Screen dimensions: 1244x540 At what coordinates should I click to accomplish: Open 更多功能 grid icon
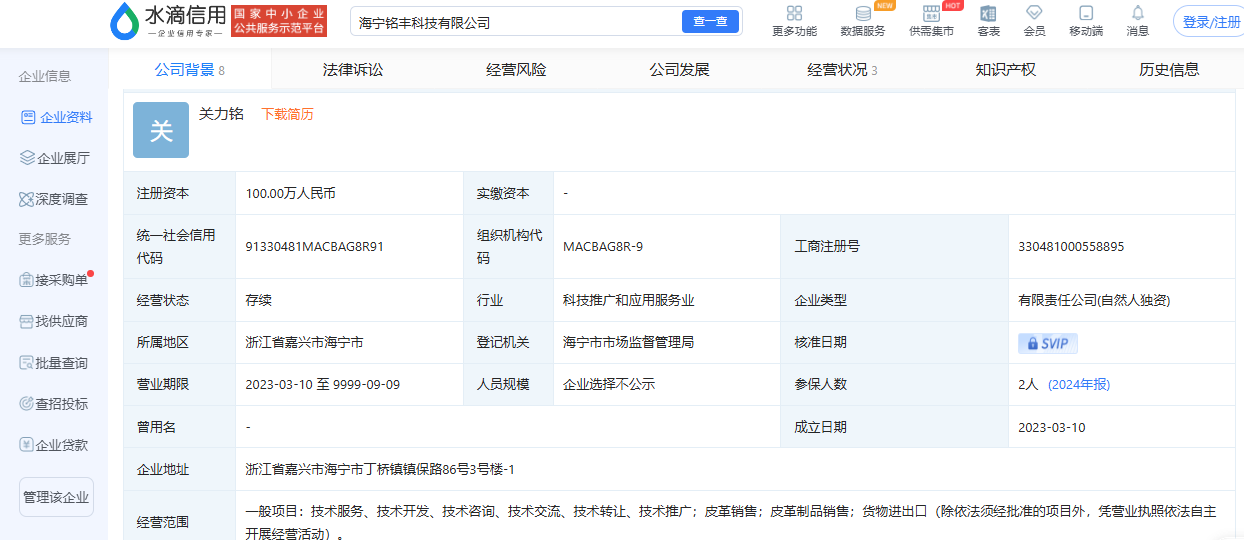(794, 13)
